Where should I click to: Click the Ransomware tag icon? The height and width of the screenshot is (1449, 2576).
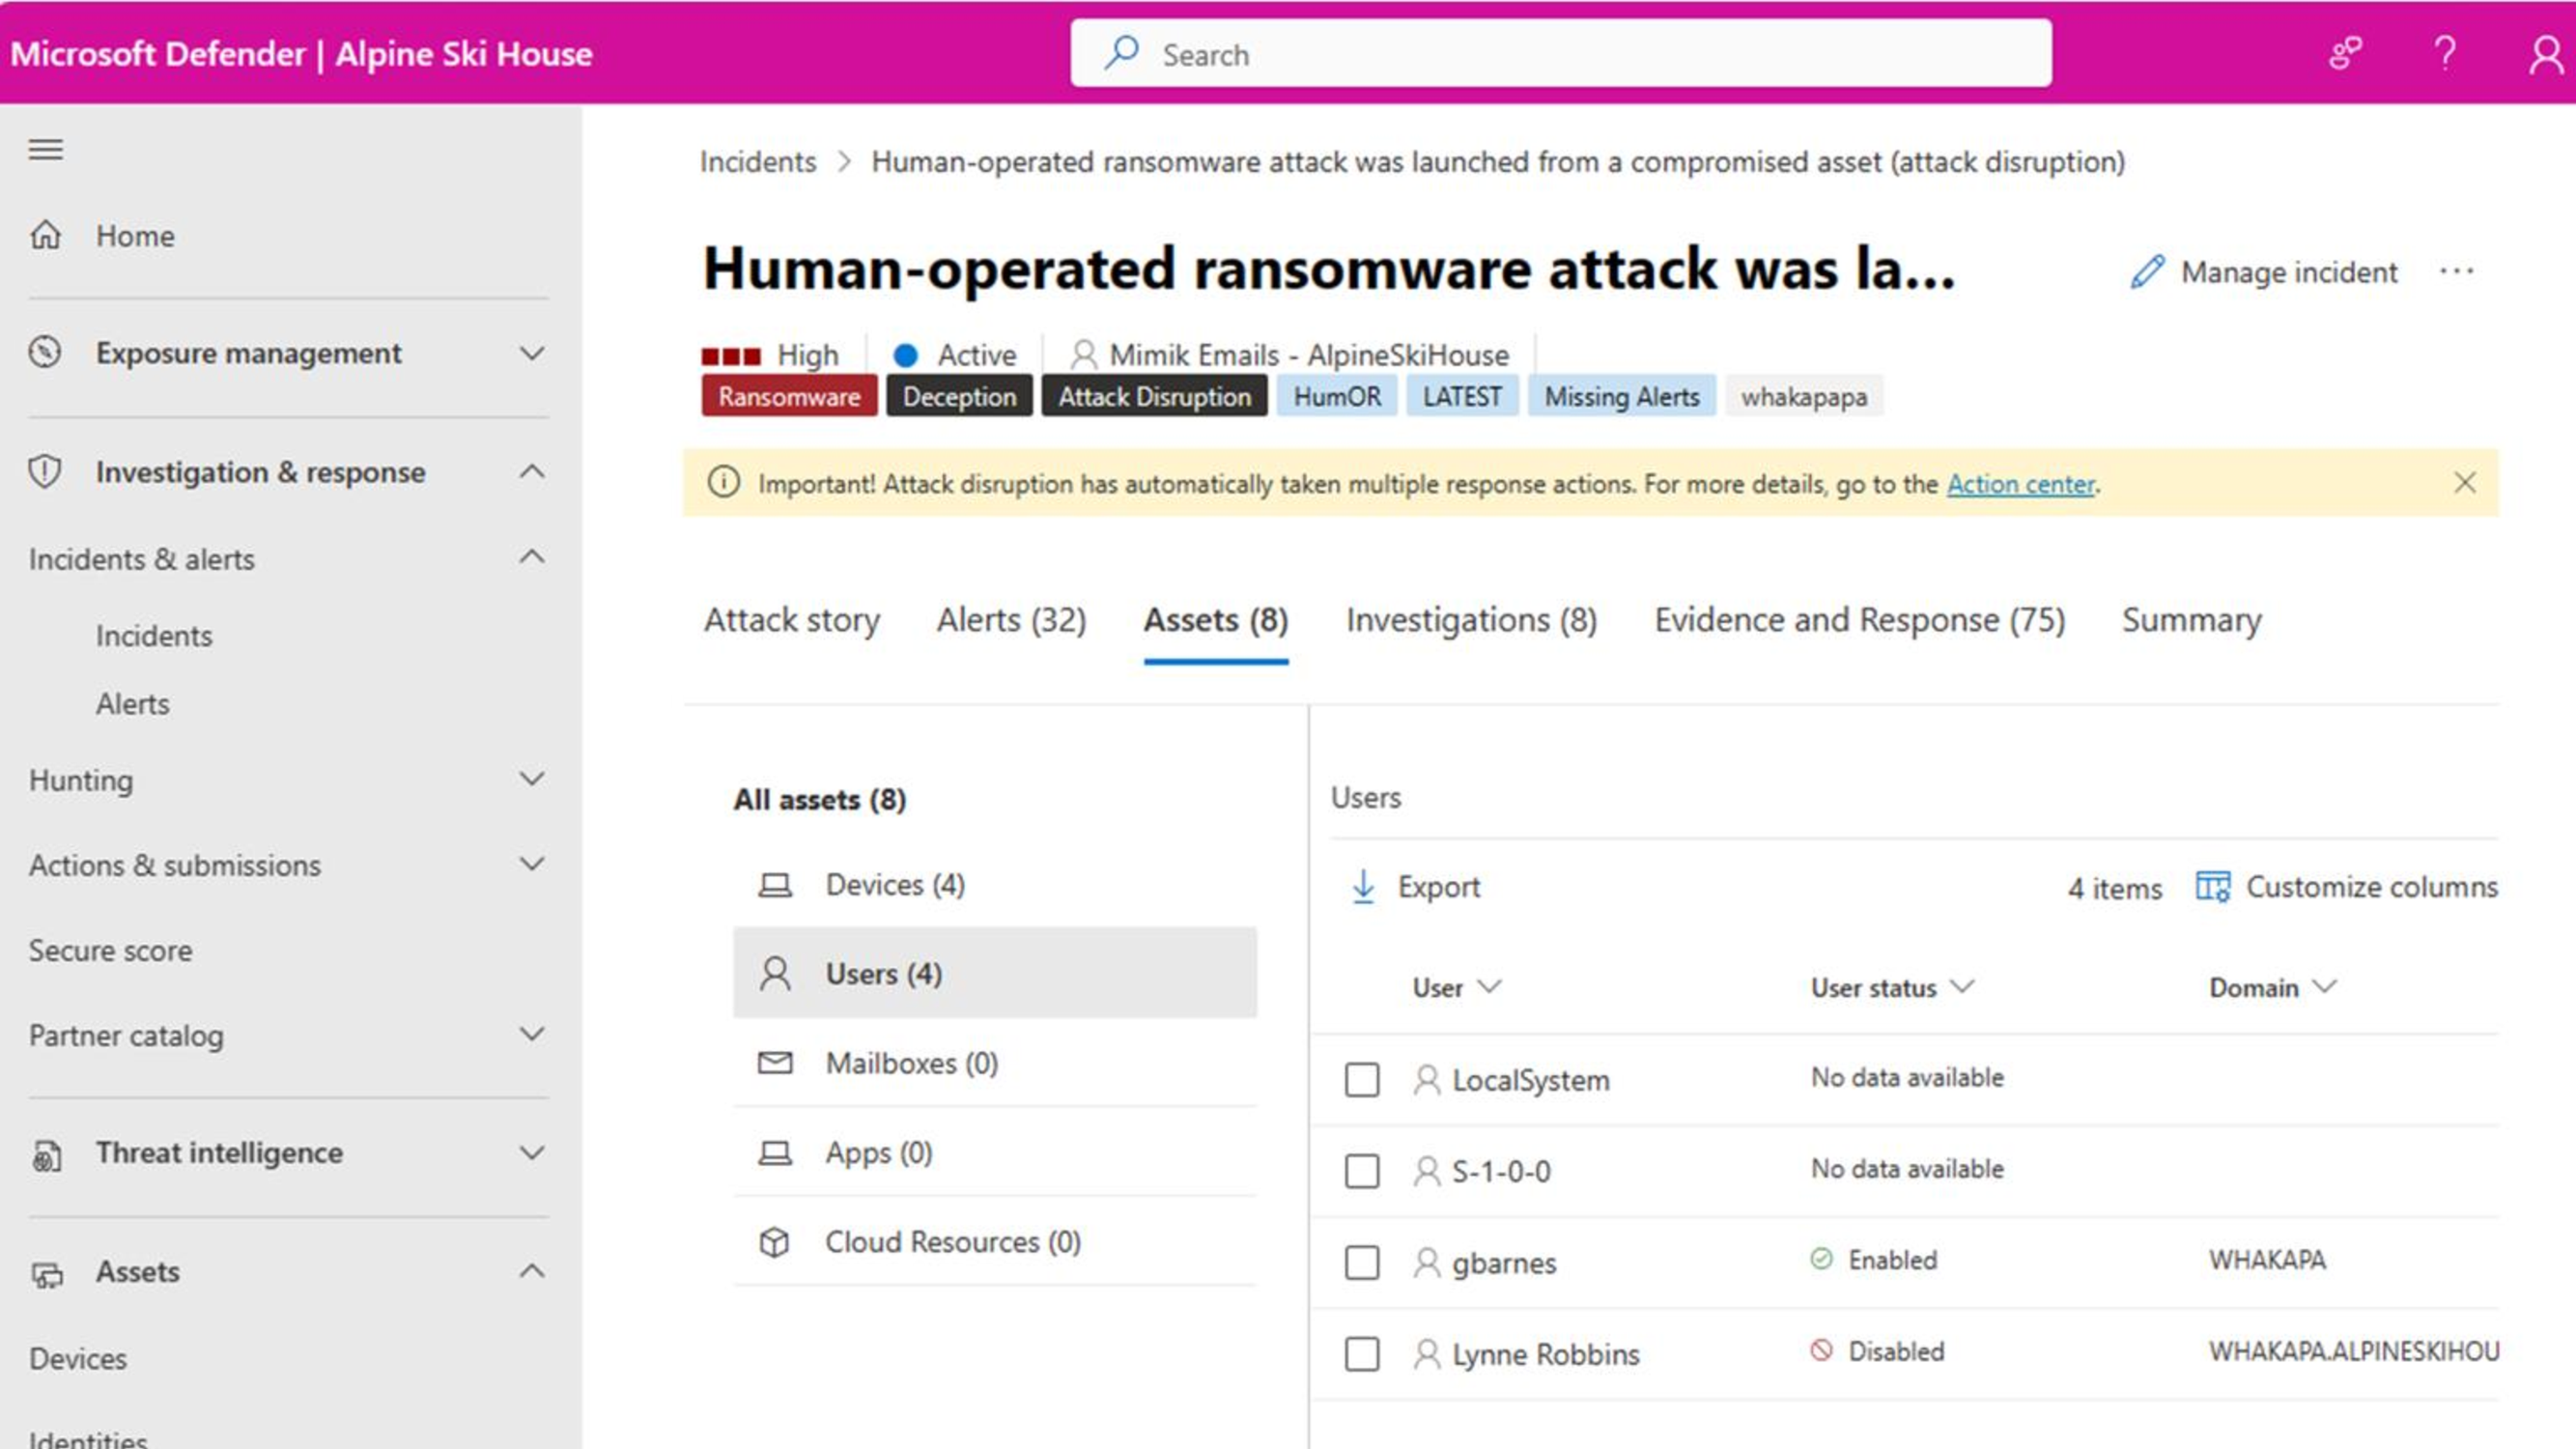(x=787, y=396)
